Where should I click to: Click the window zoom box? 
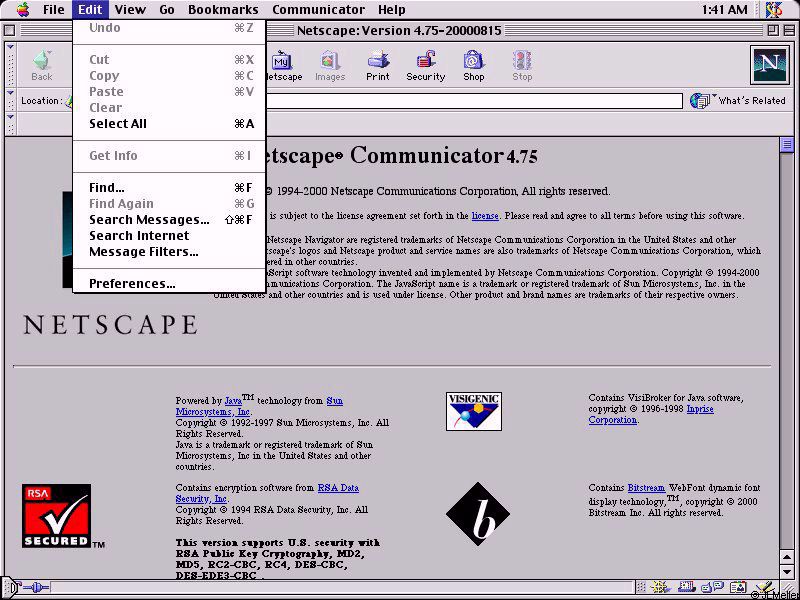772,31
